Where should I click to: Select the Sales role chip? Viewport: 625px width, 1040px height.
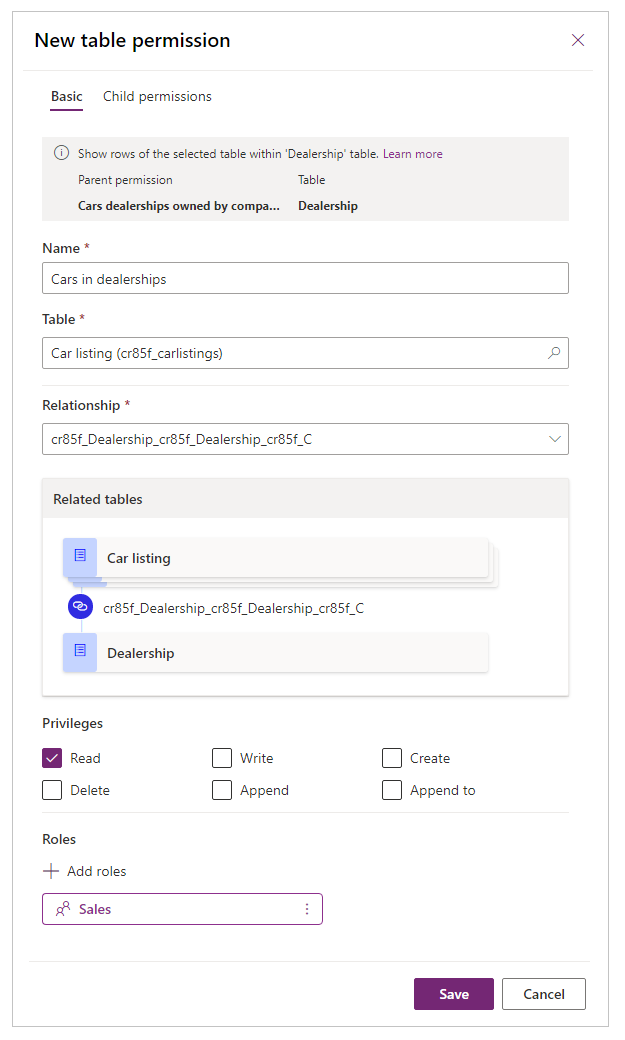click(182, 909)
